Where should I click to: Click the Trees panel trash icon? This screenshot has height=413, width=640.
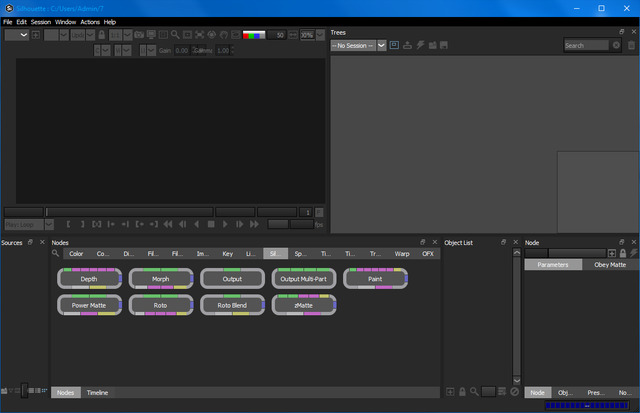[x=631, y=45]
